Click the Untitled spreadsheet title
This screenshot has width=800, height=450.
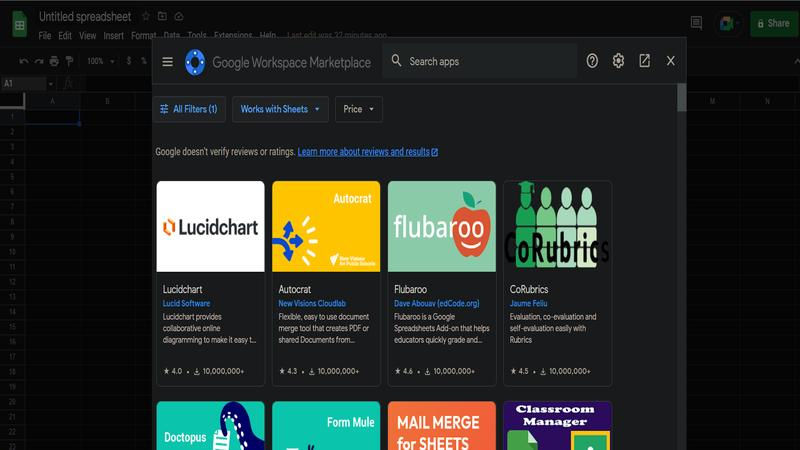(x=85, y=17)
